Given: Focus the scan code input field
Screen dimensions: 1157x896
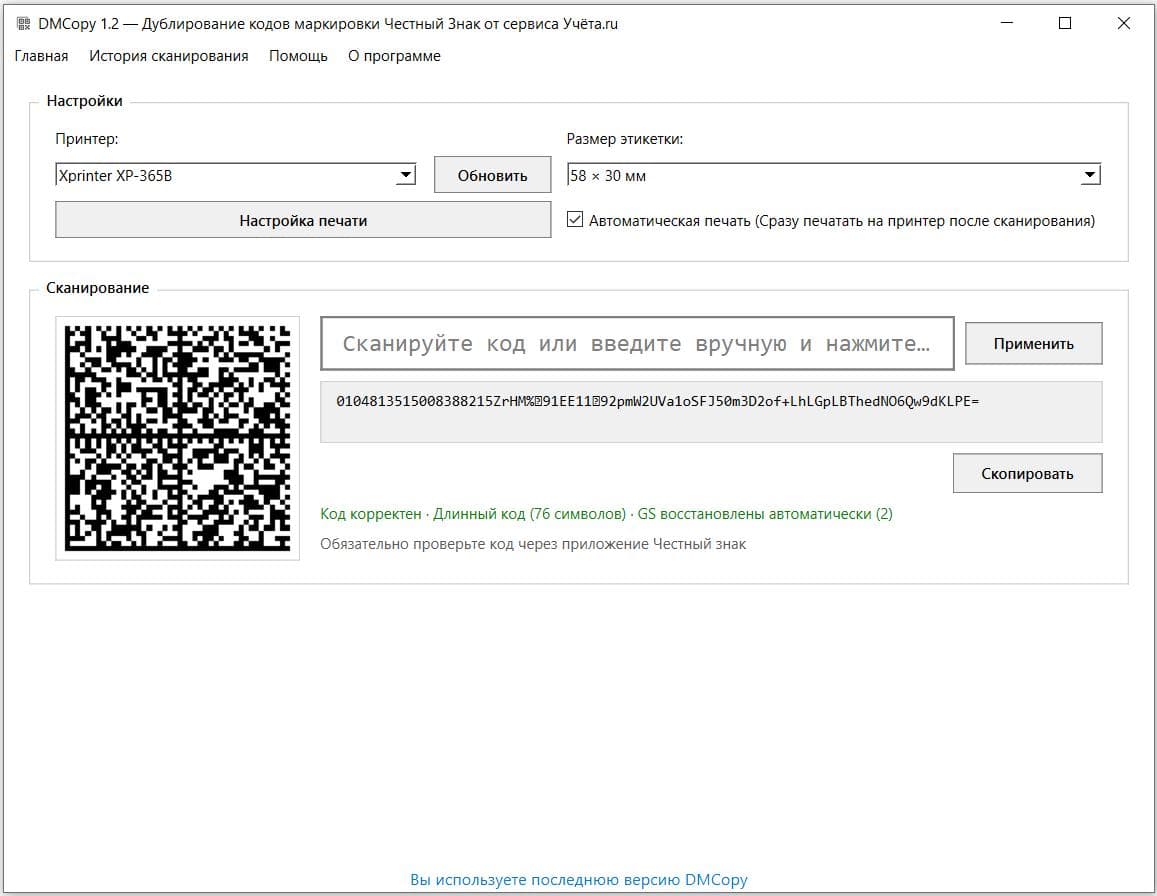Looking at the screenshot, I should coord(638,343).
